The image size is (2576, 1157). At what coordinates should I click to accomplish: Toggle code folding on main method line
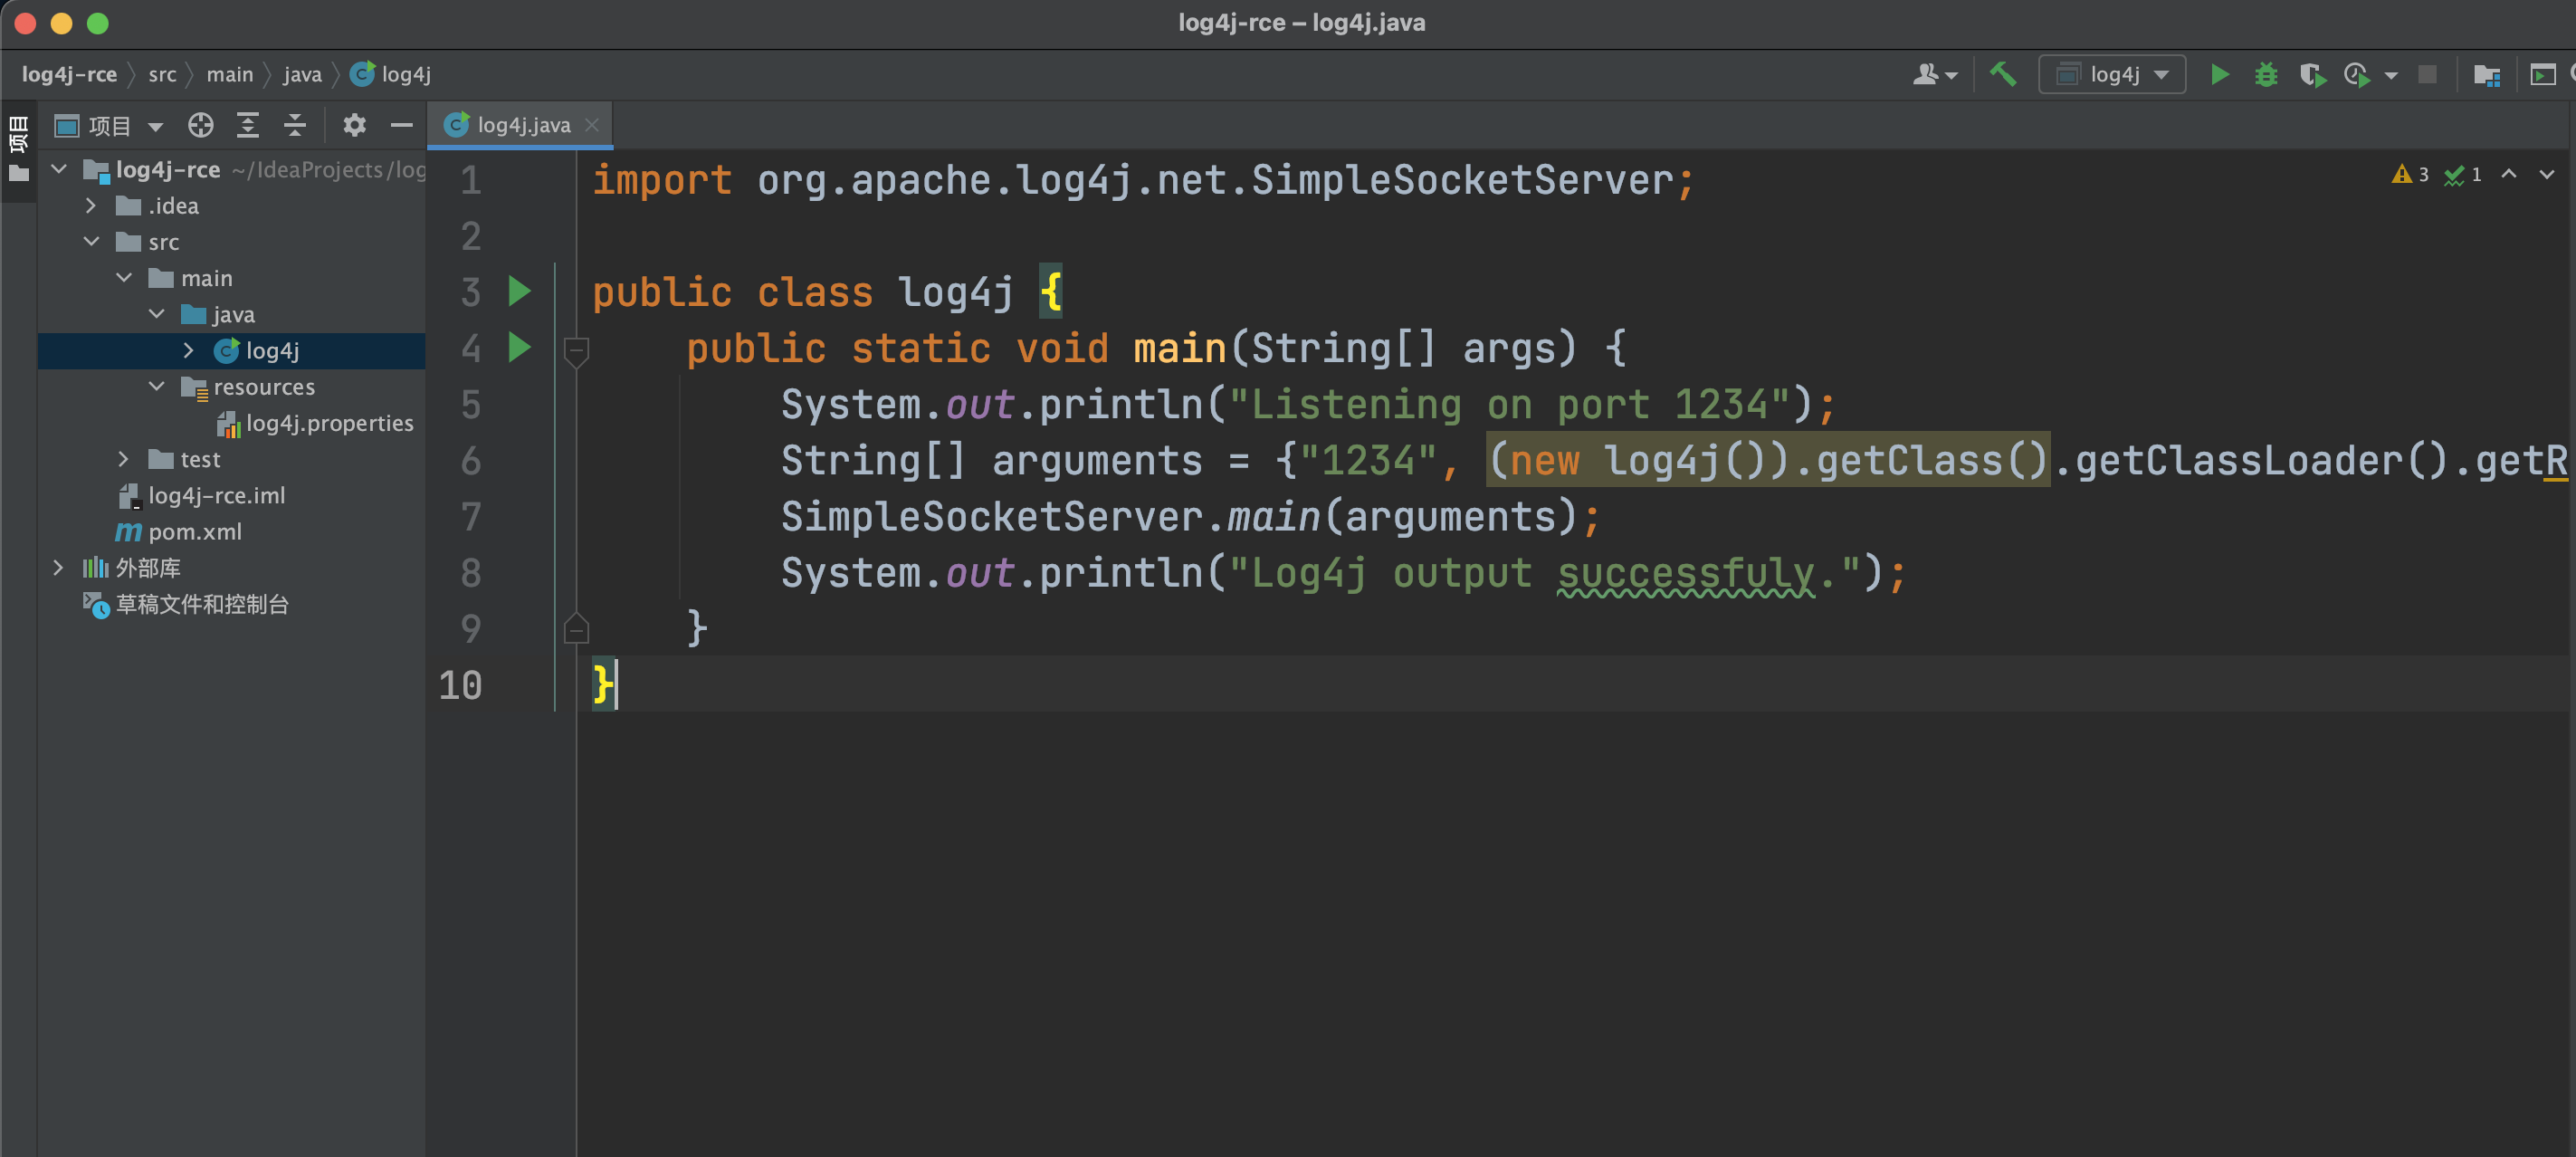(x=576, y=349)
